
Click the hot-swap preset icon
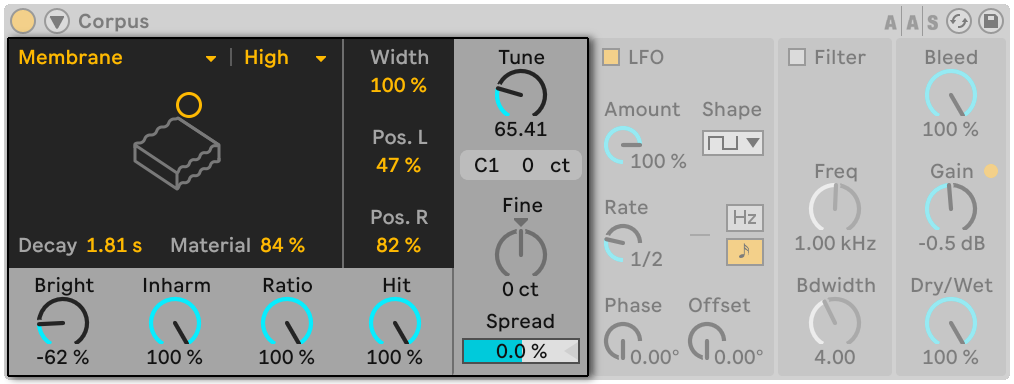[x=959, y=22]
